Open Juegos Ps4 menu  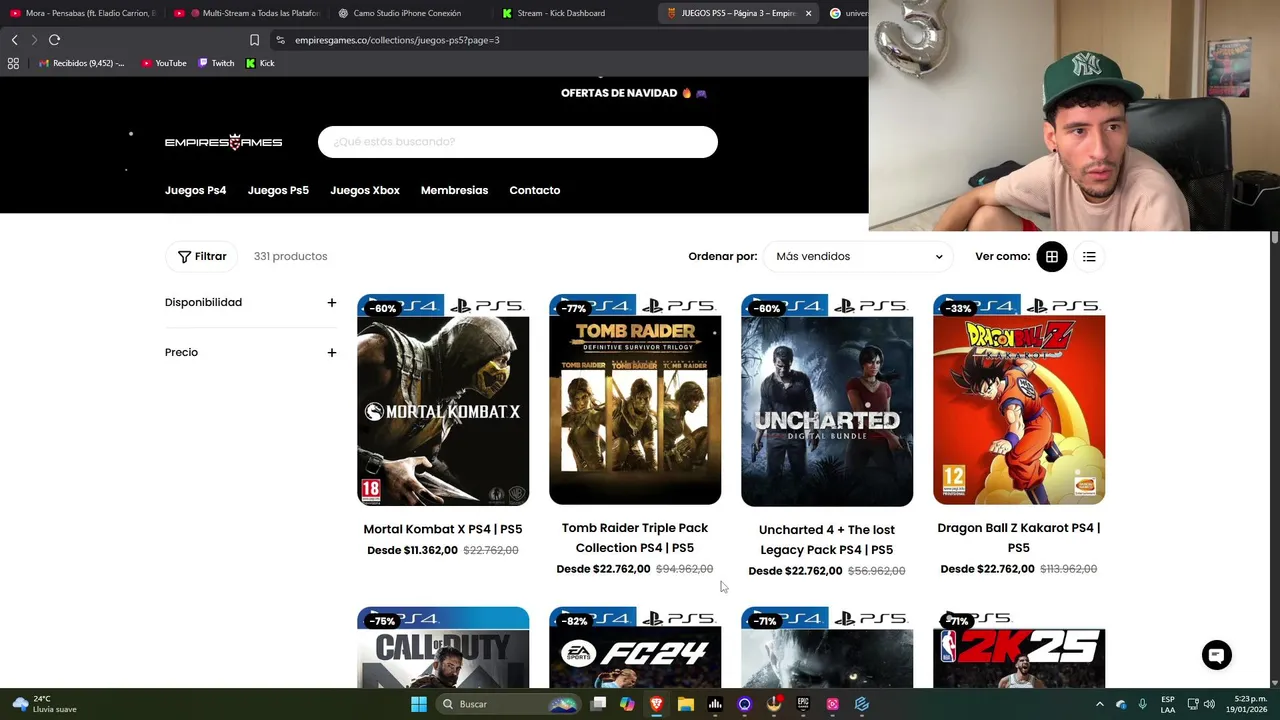coord(195,190)
